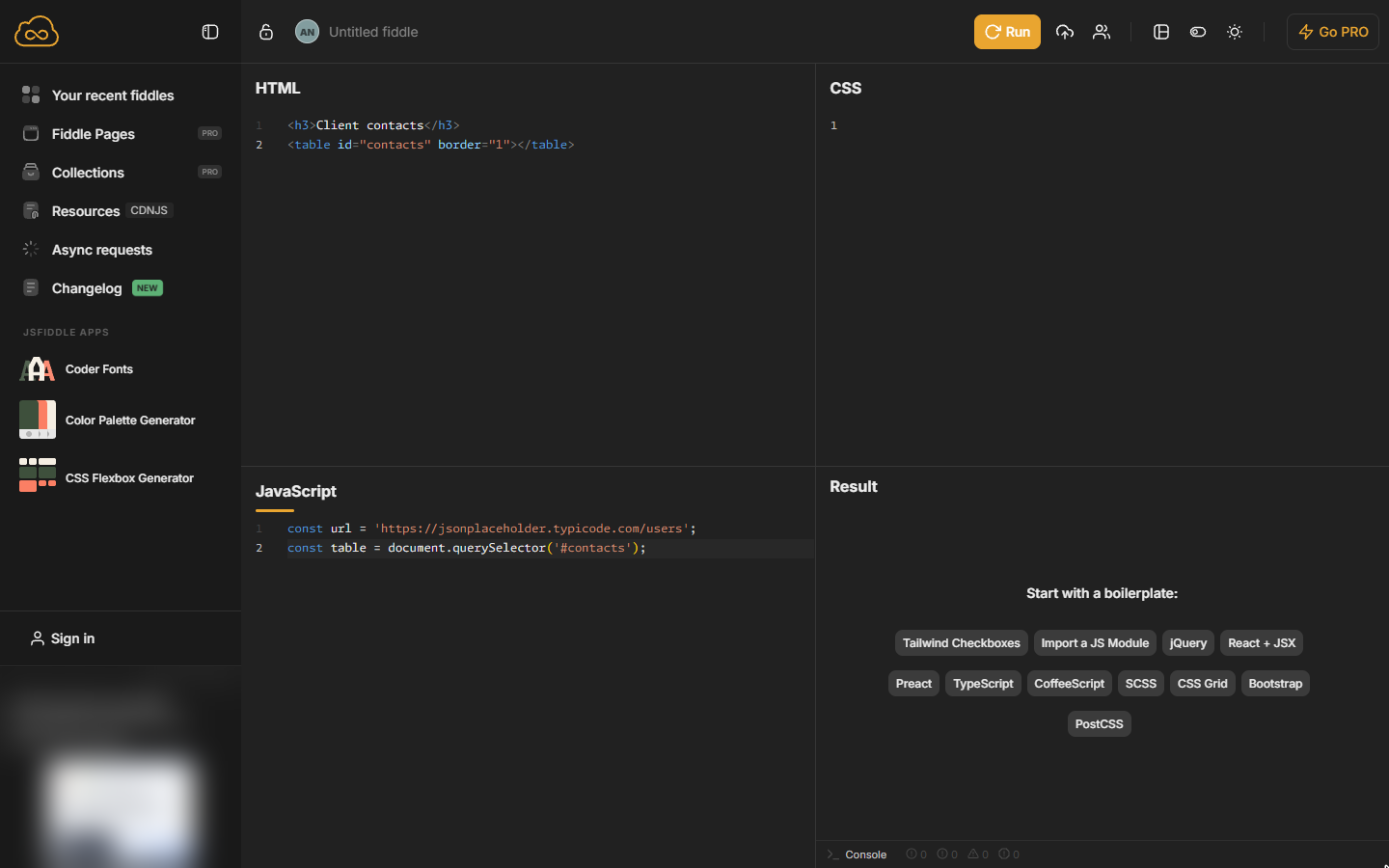Screen dimensions: 1389x868
Task: Click the JSFiddle cloud logo
Action: tap(37, 32)
